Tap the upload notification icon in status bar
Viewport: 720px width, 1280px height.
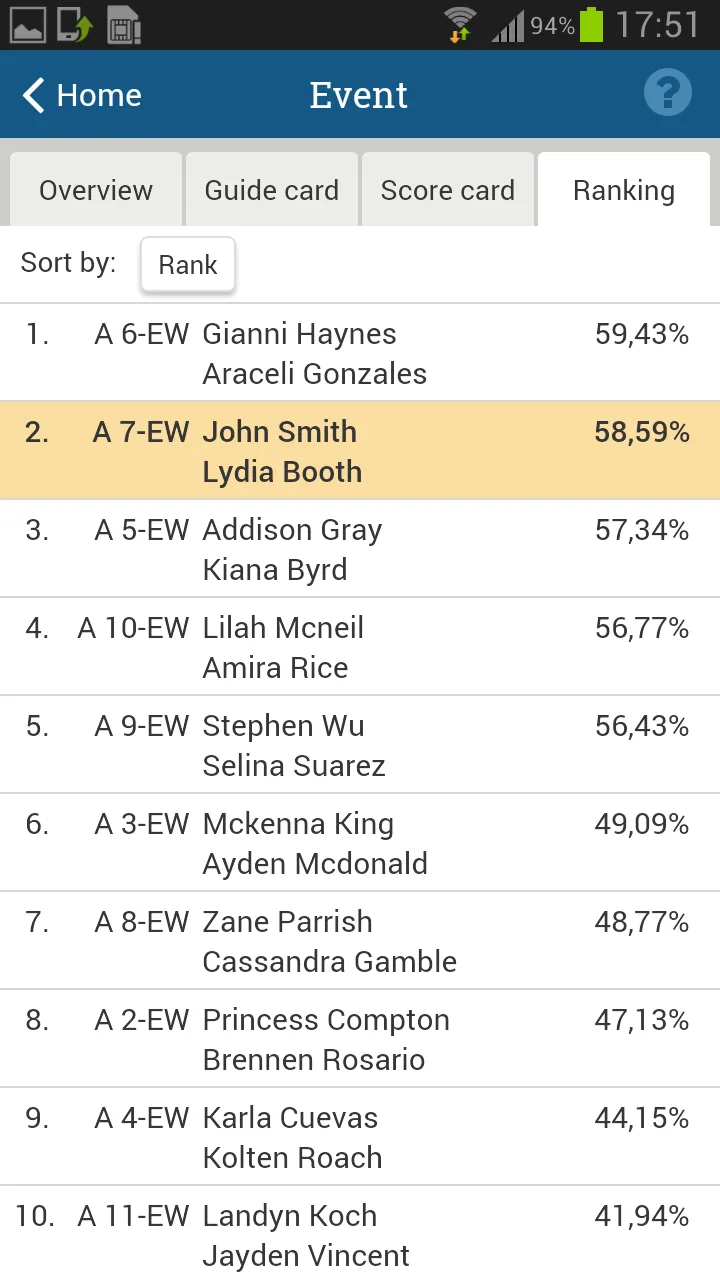coord(75,25)
